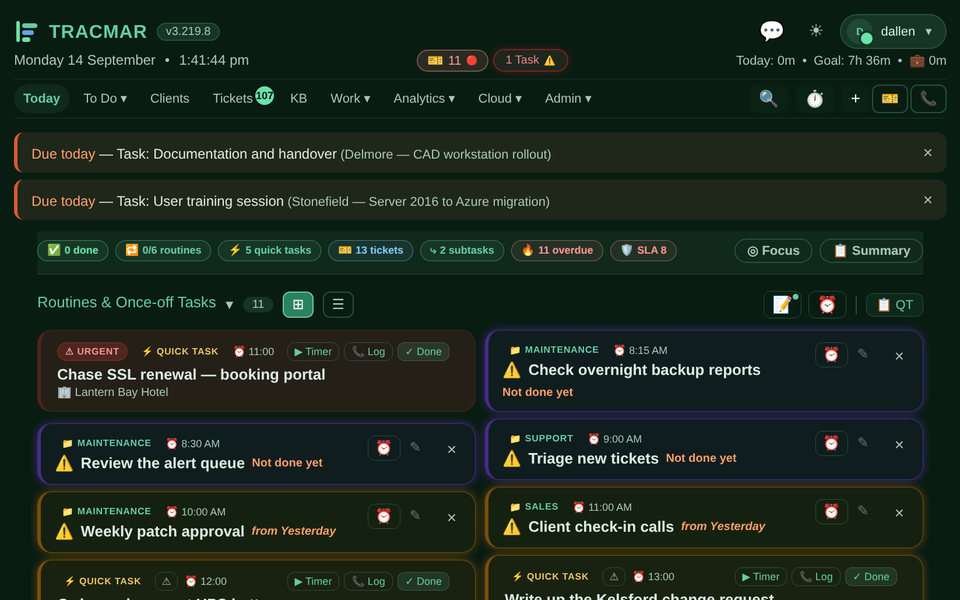Click alarm icon on Check overnight backup reports
This screenshot has width=960, height=600.
(x=831, y=354)
